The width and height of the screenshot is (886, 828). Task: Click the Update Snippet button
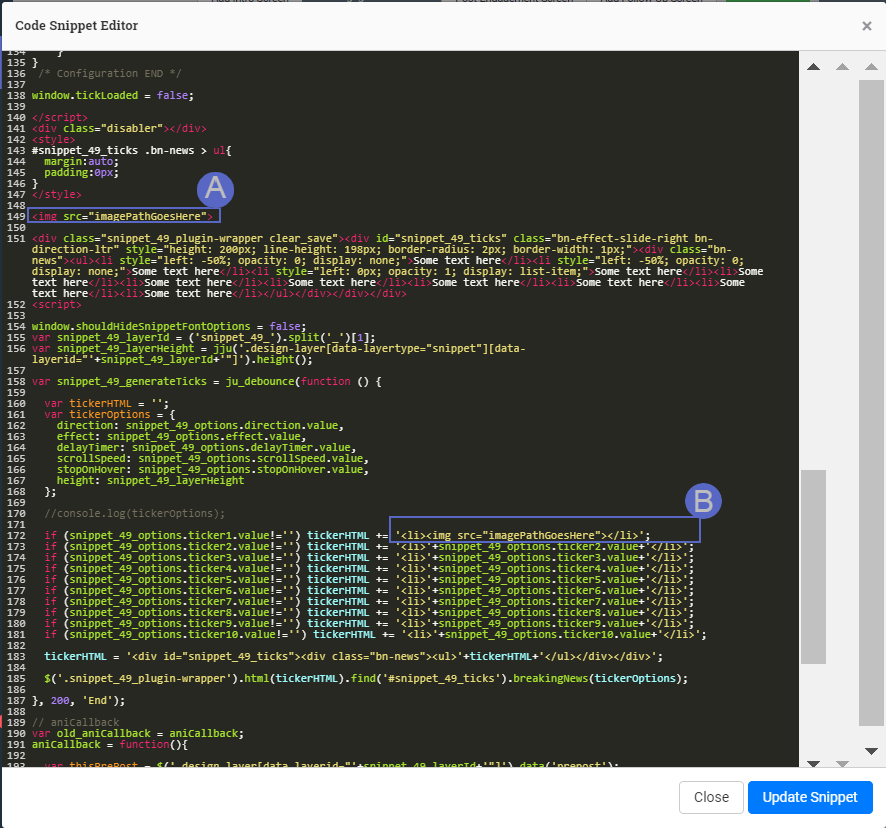(x=810, y=797)
